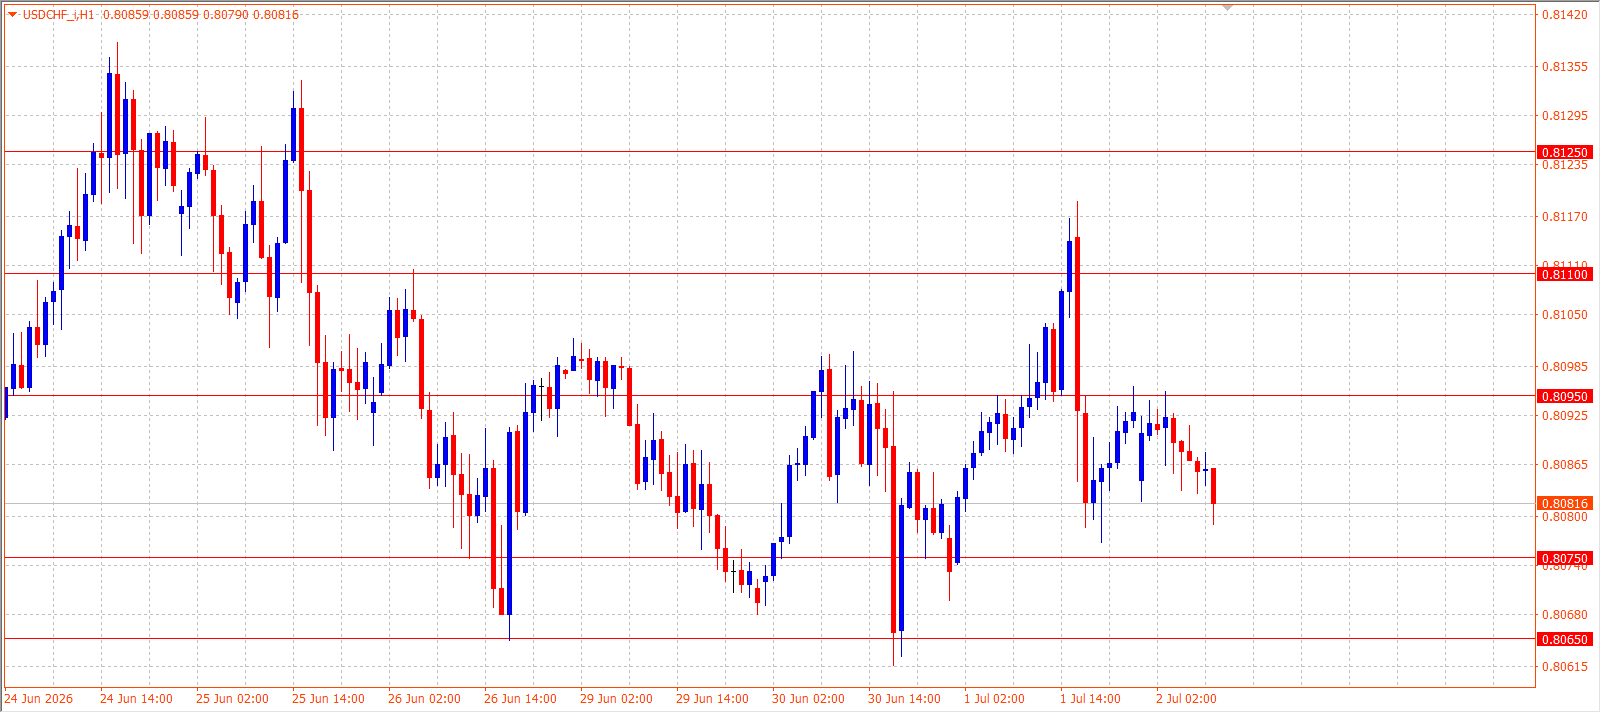
Task: Click the OHLC values 0.80859 0.80859 0.80790 0.80816
Action: point(201,15)
